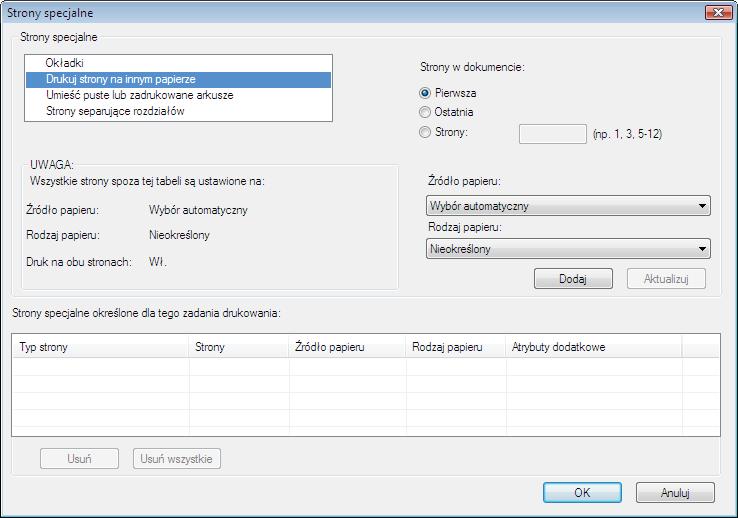This screenshot has height=518, width=738.
Task: Select the Okładki list entry
Action: 178,63
